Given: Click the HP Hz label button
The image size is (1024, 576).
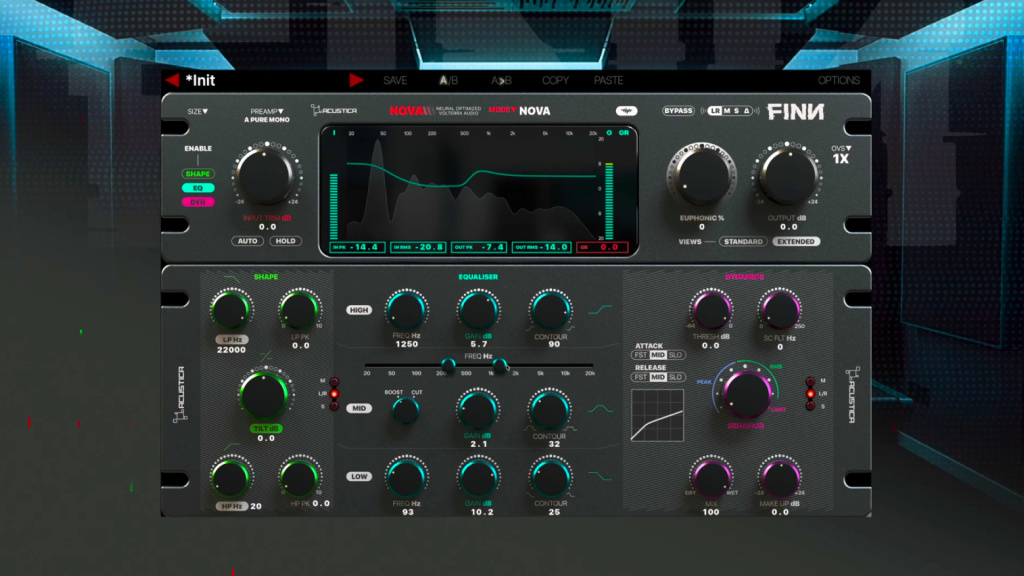Looking at the screenshot, I should (232, 506).
